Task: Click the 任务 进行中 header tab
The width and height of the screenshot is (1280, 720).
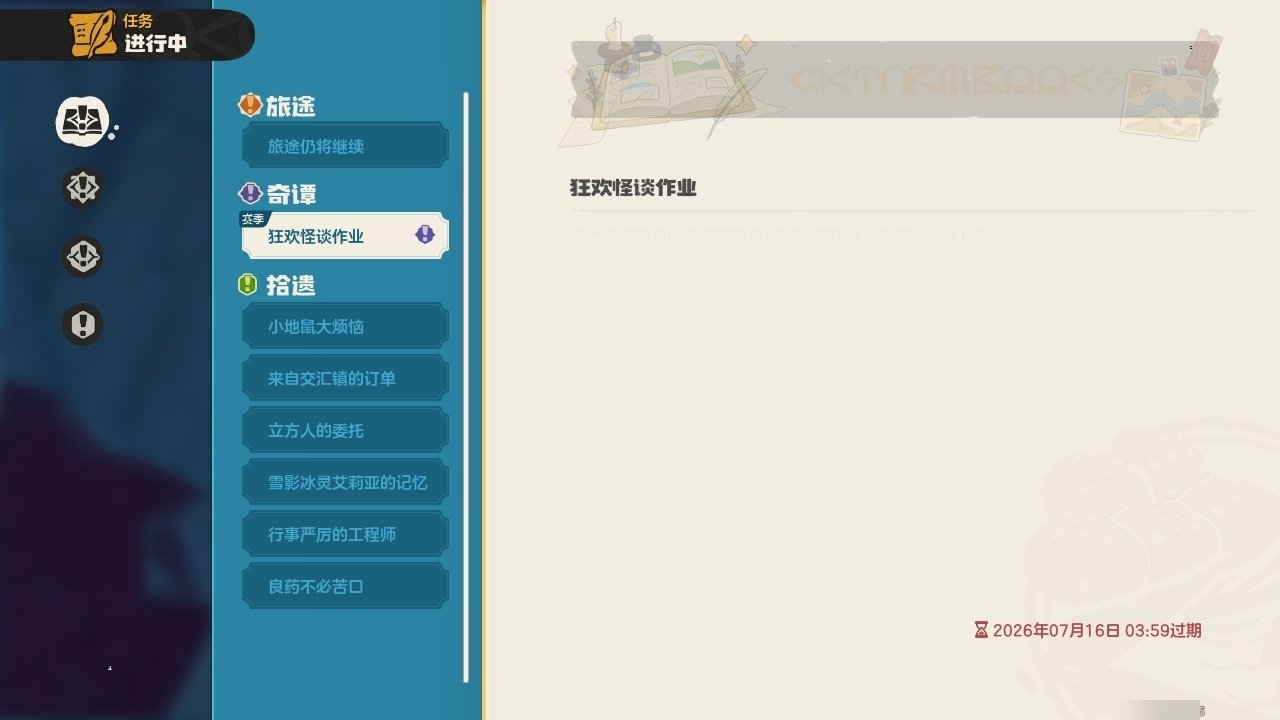Action: pos(127,35)
